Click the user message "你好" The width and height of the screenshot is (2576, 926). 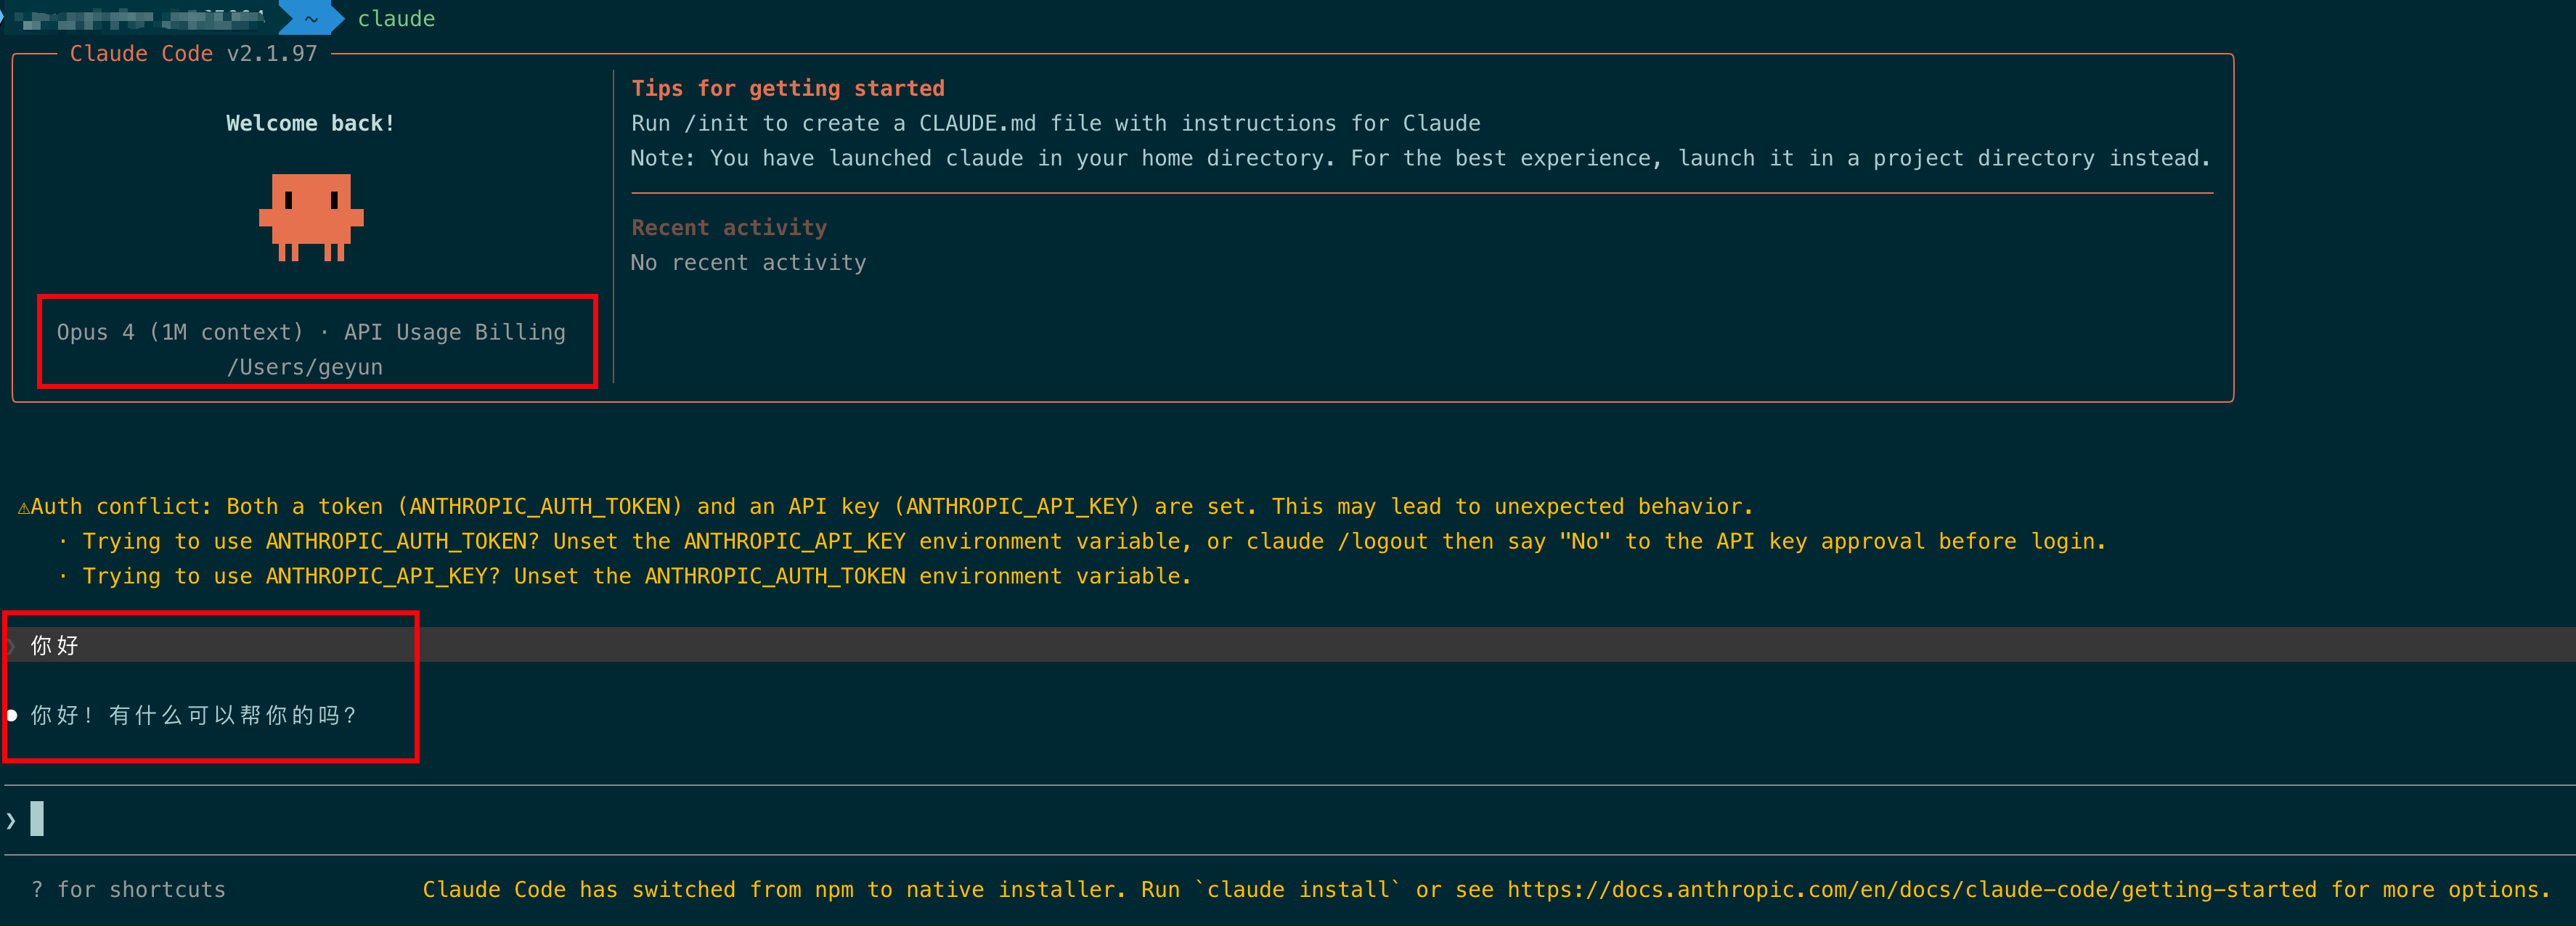(x=54, y=645)
